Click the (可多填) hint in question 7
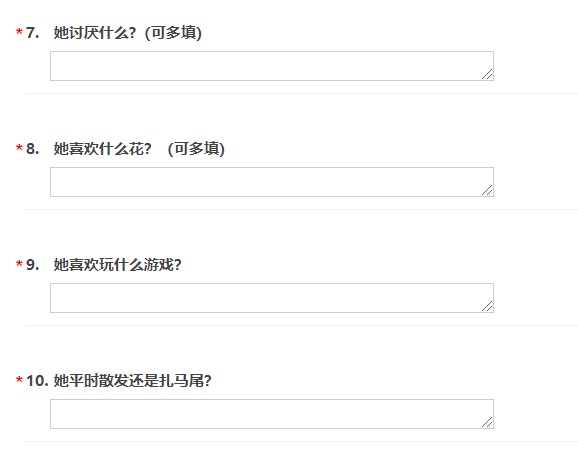Image resolution: width=578 pixels, height=456 pixels. [173, 33]
